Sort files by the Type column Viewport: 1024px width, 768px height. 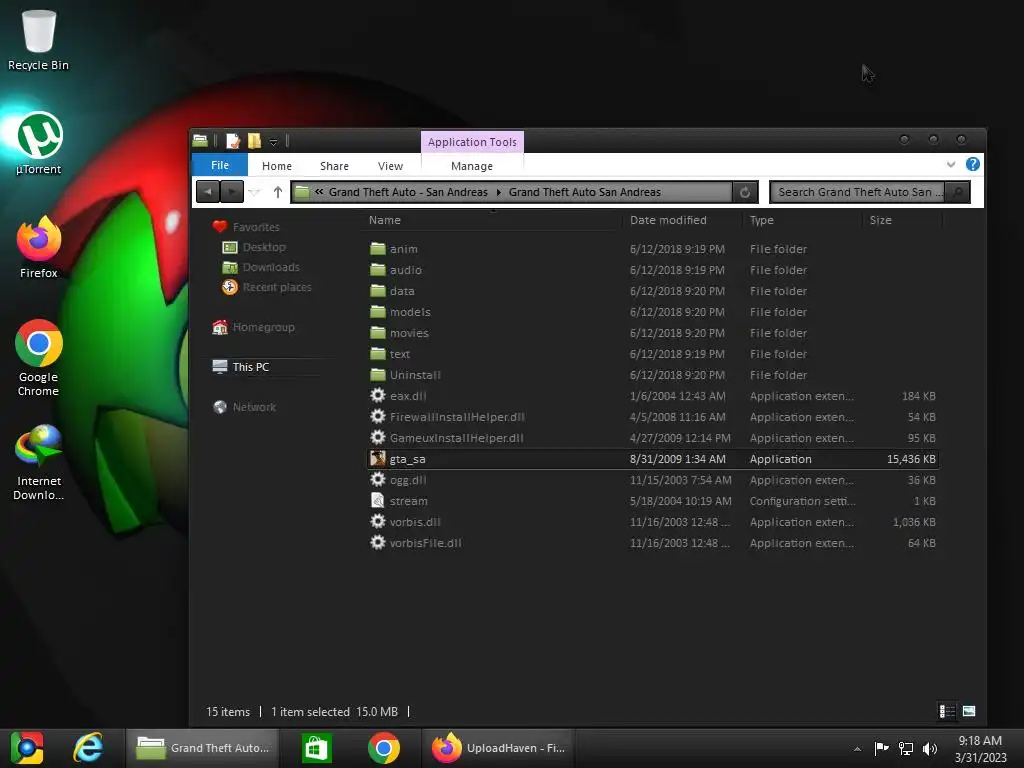(803, 220)
